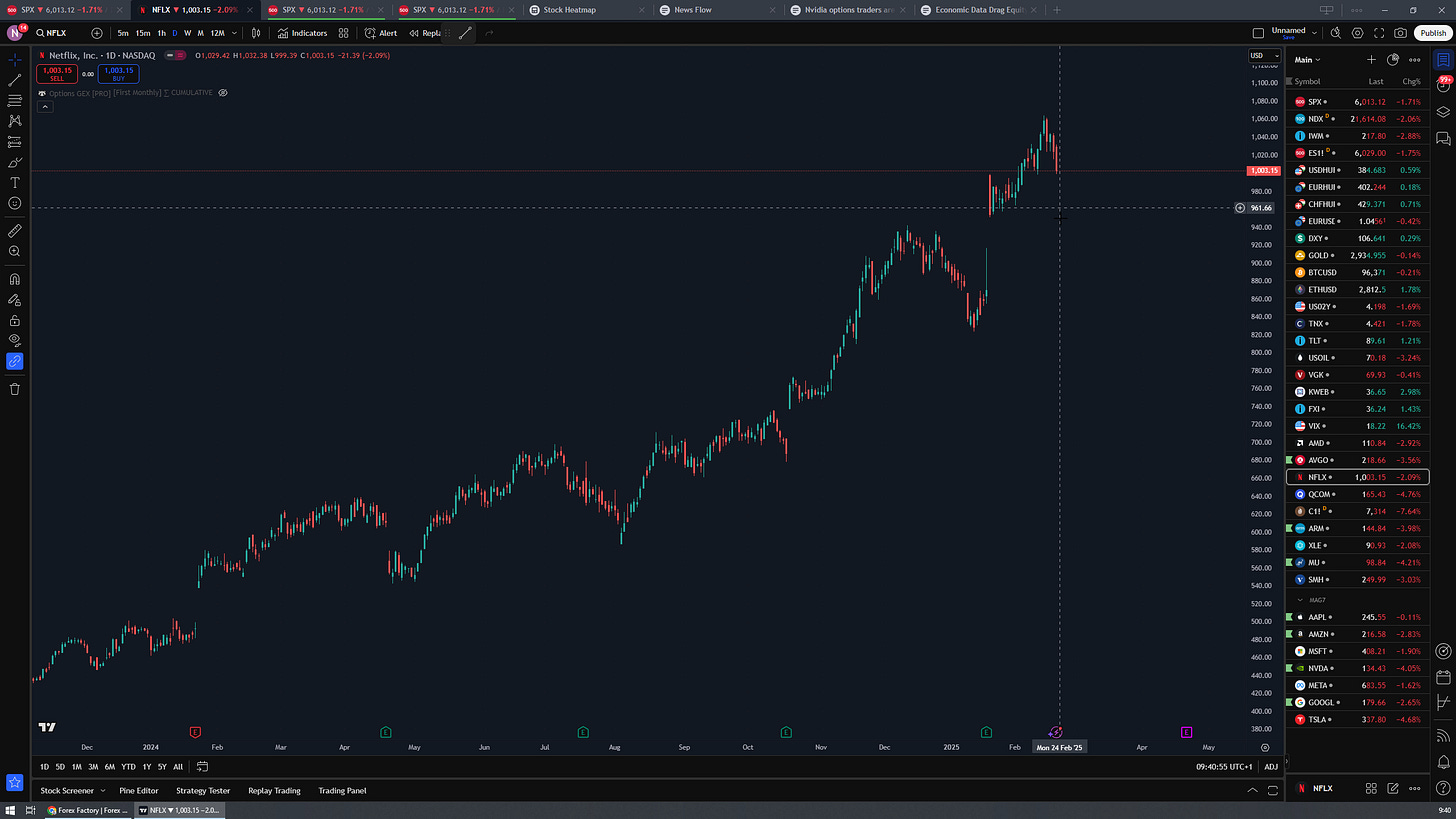
Task: Switch to the W weekly timeframe
Action: point(188,33)
